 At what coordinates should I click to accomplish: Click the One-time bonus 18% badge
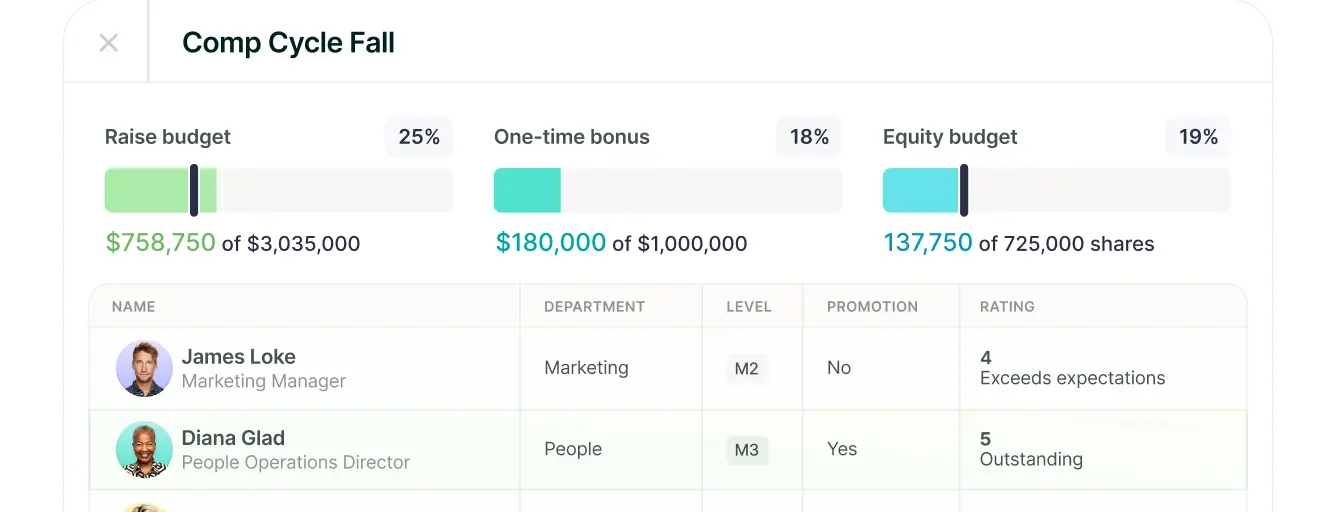click(809, 137)
